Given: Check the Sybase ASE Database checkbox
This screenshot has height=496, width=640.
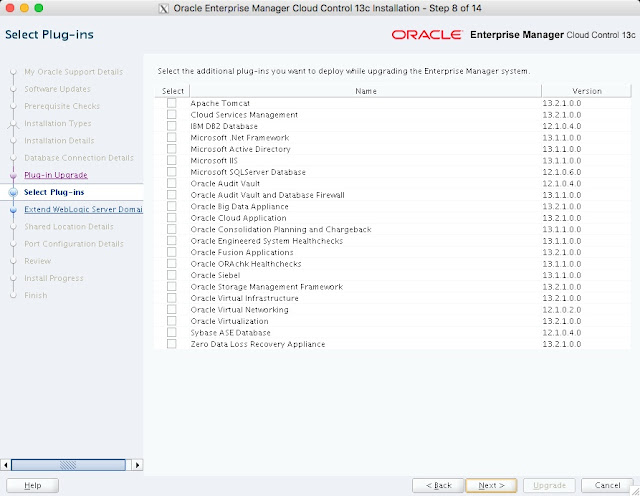Looking at the screenshot, I should (x=171, y=332).
